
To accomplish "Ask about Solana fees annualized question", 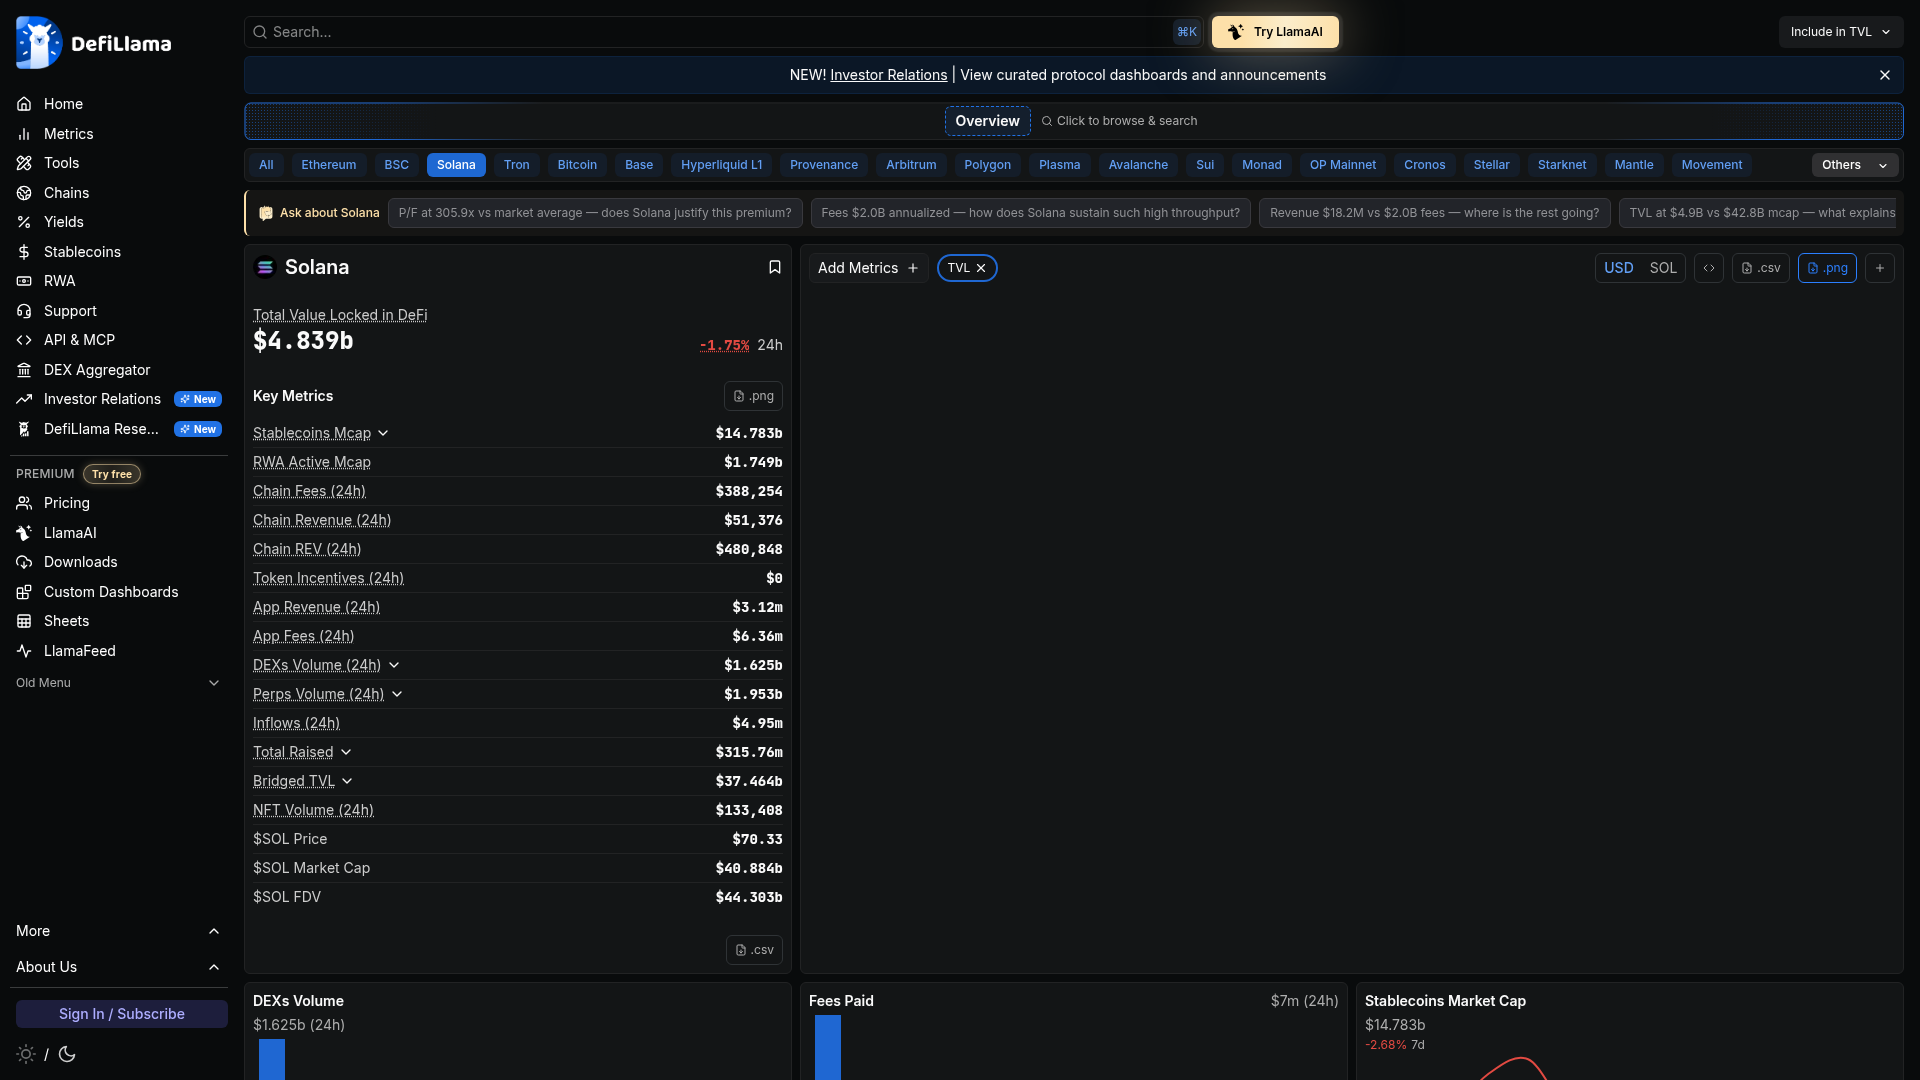I will pyautogui.click(x=1030, y=213).
